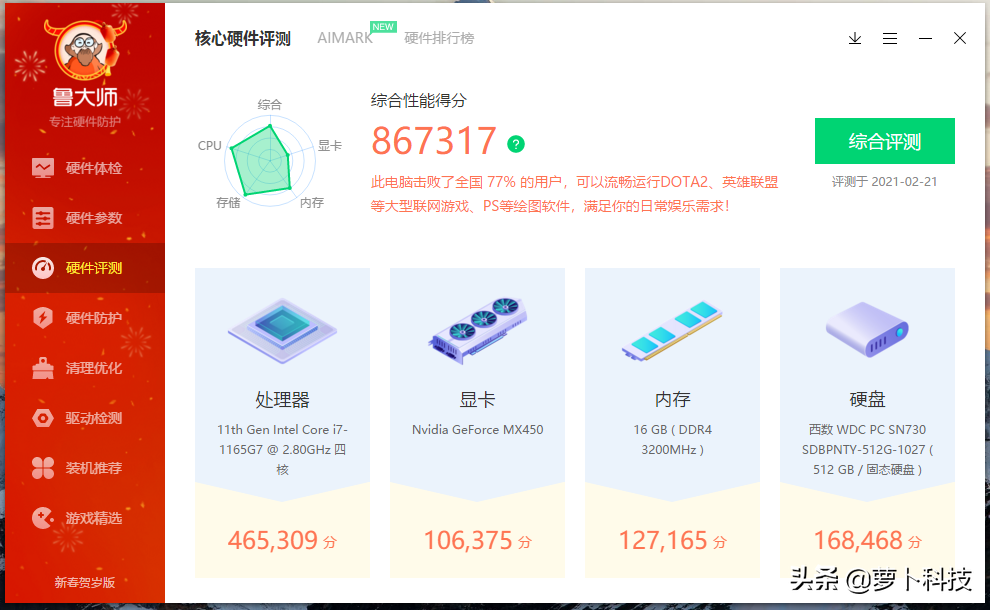Screen dimensions: 990x610
Task: Click the 内存 card title
Action: click(x=672, y=400)
